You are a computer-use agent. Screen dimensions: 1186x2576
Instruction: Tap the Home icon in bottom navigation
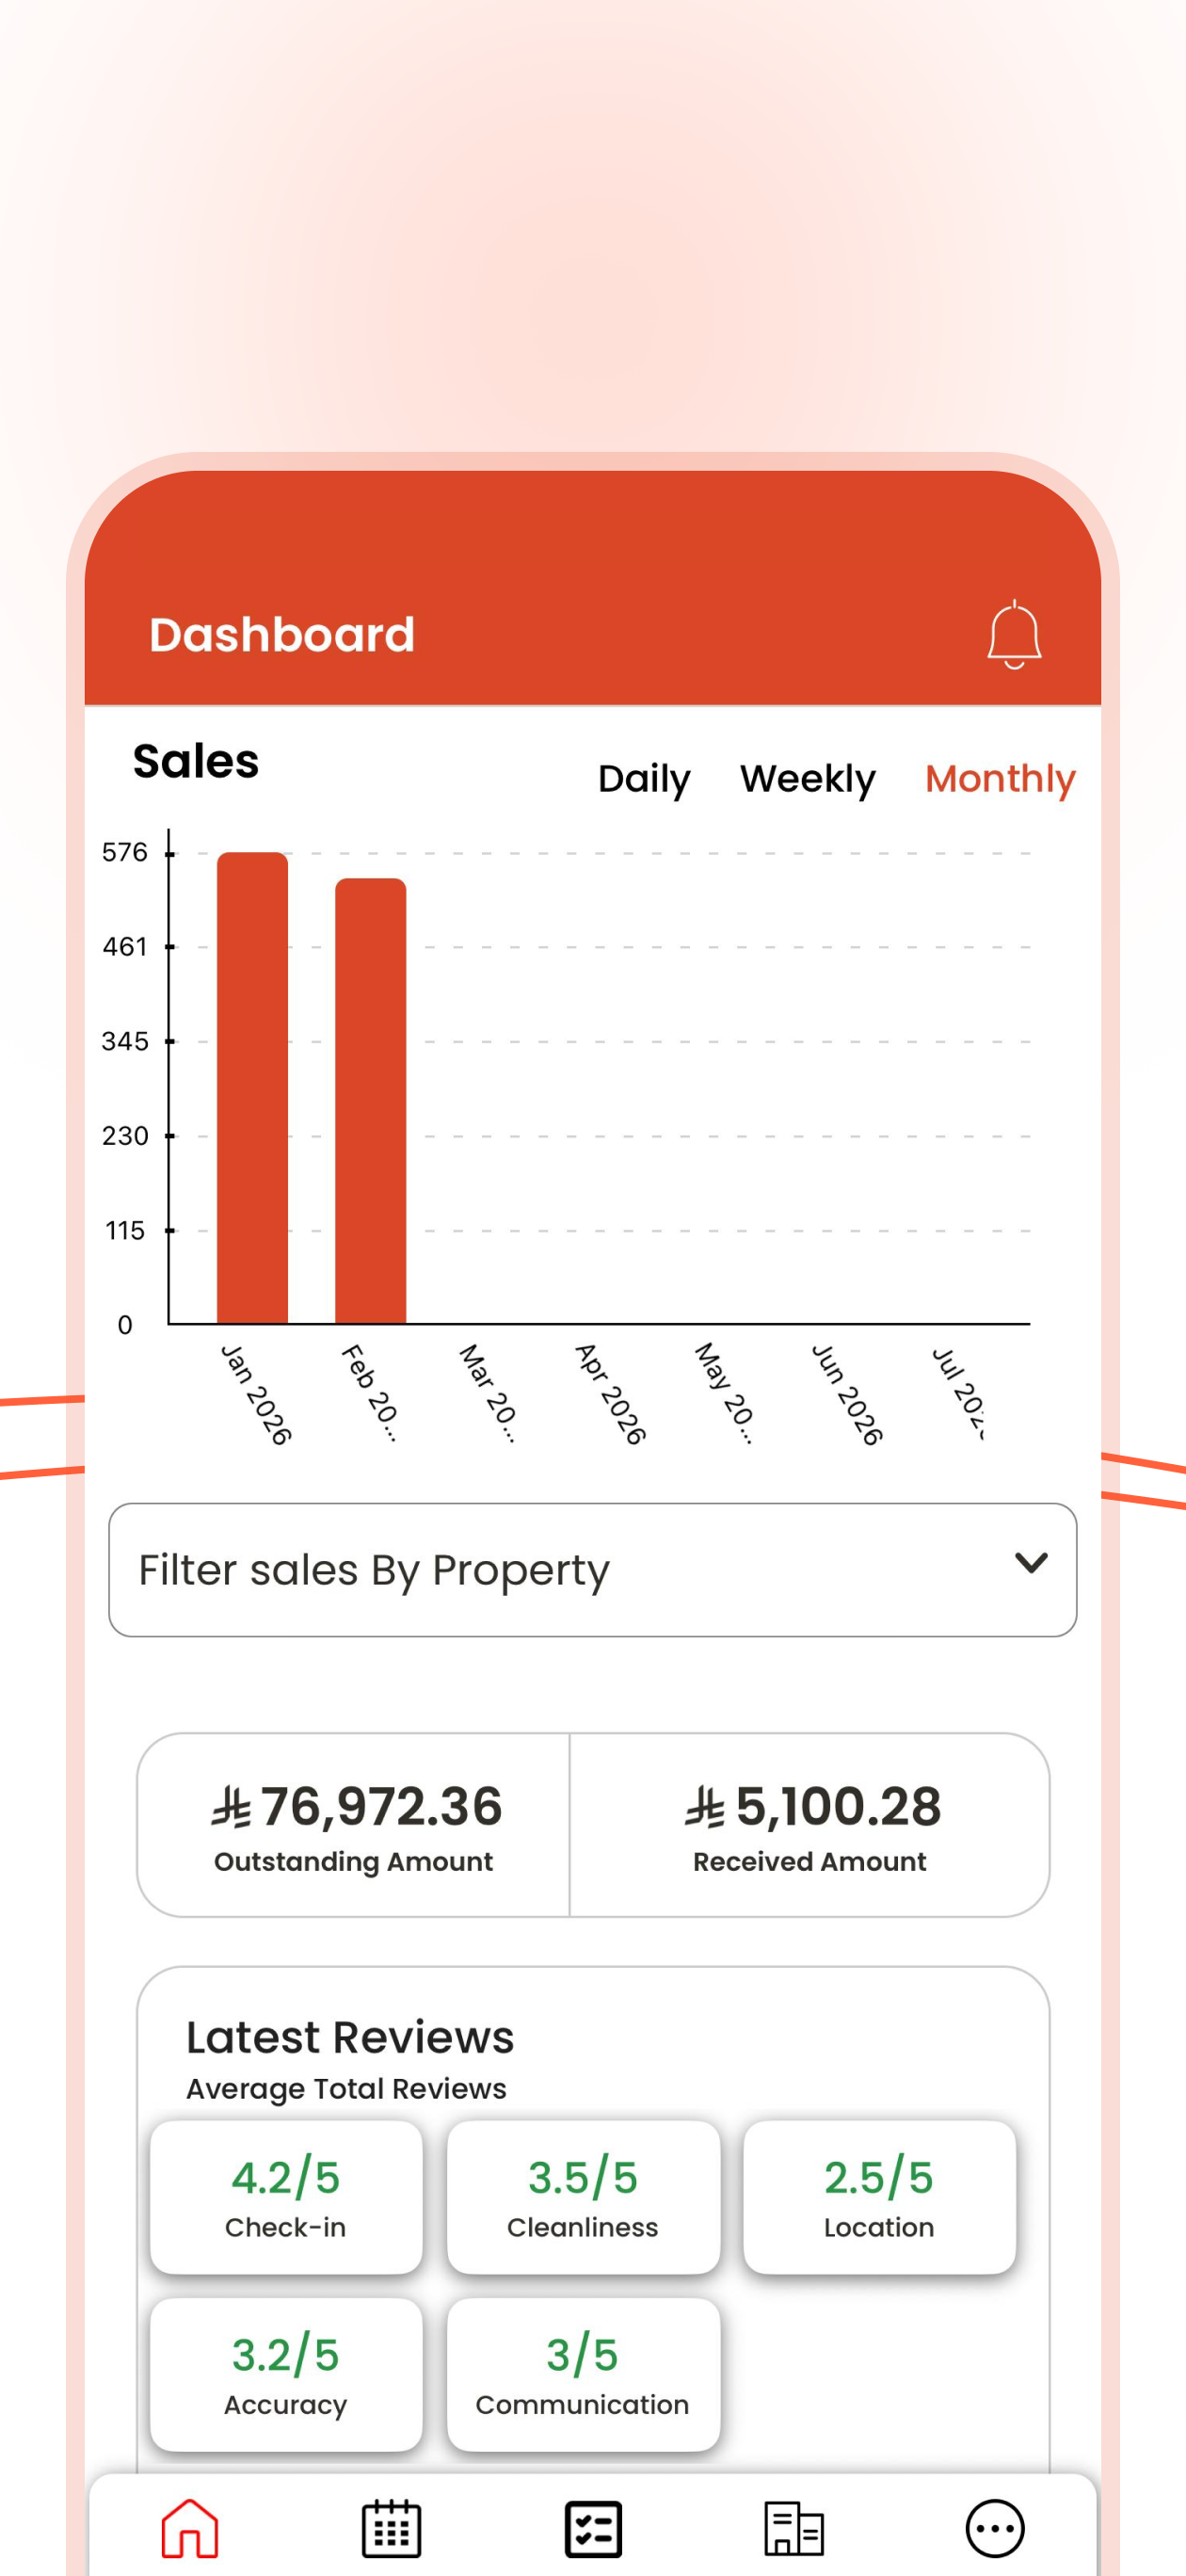coord(190,2527)
